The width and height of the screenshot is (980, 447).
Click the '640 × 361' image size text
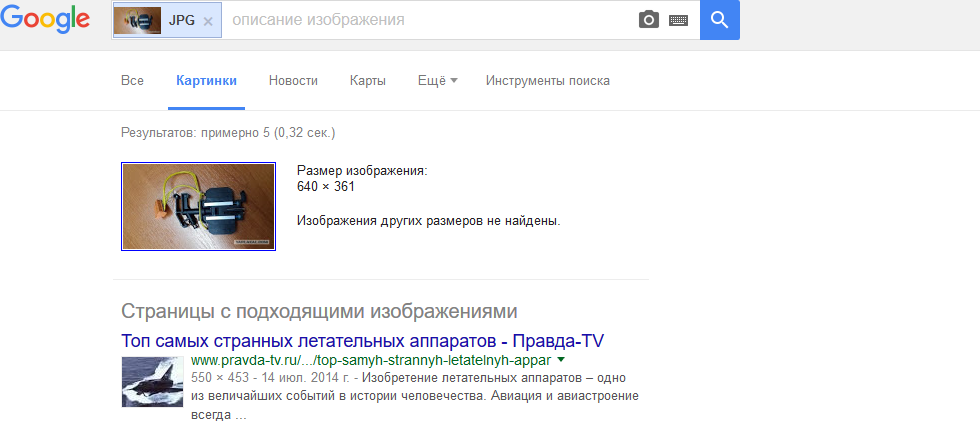(326, 186)
